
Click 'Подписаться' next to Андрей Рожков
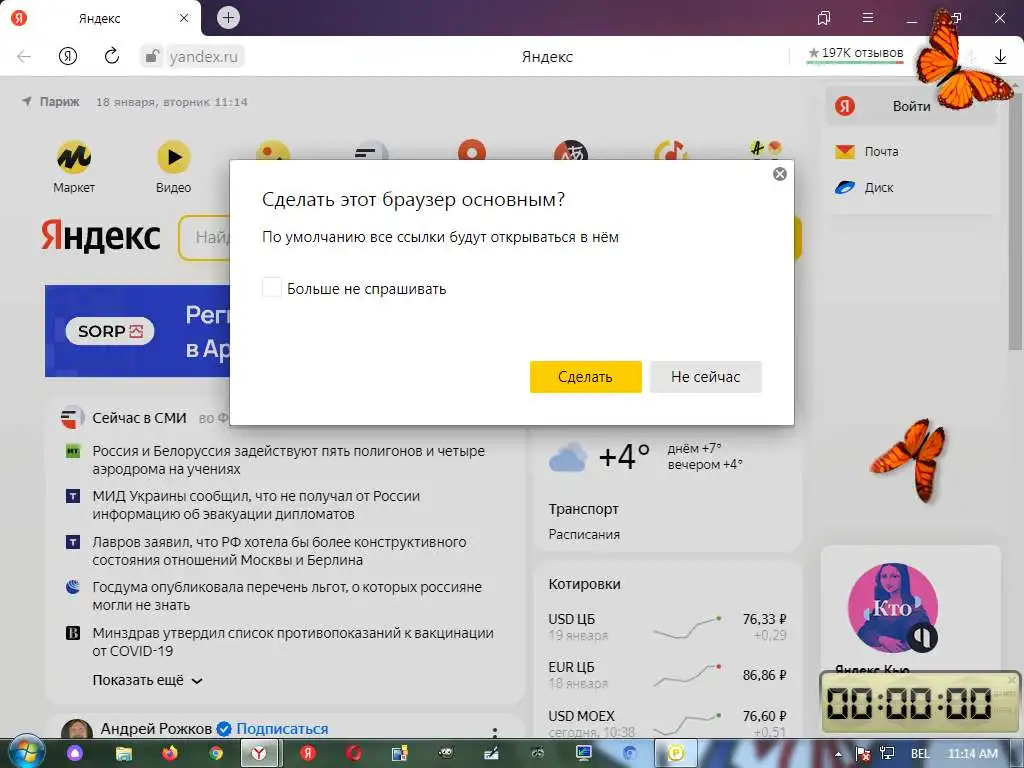[282, 728]
